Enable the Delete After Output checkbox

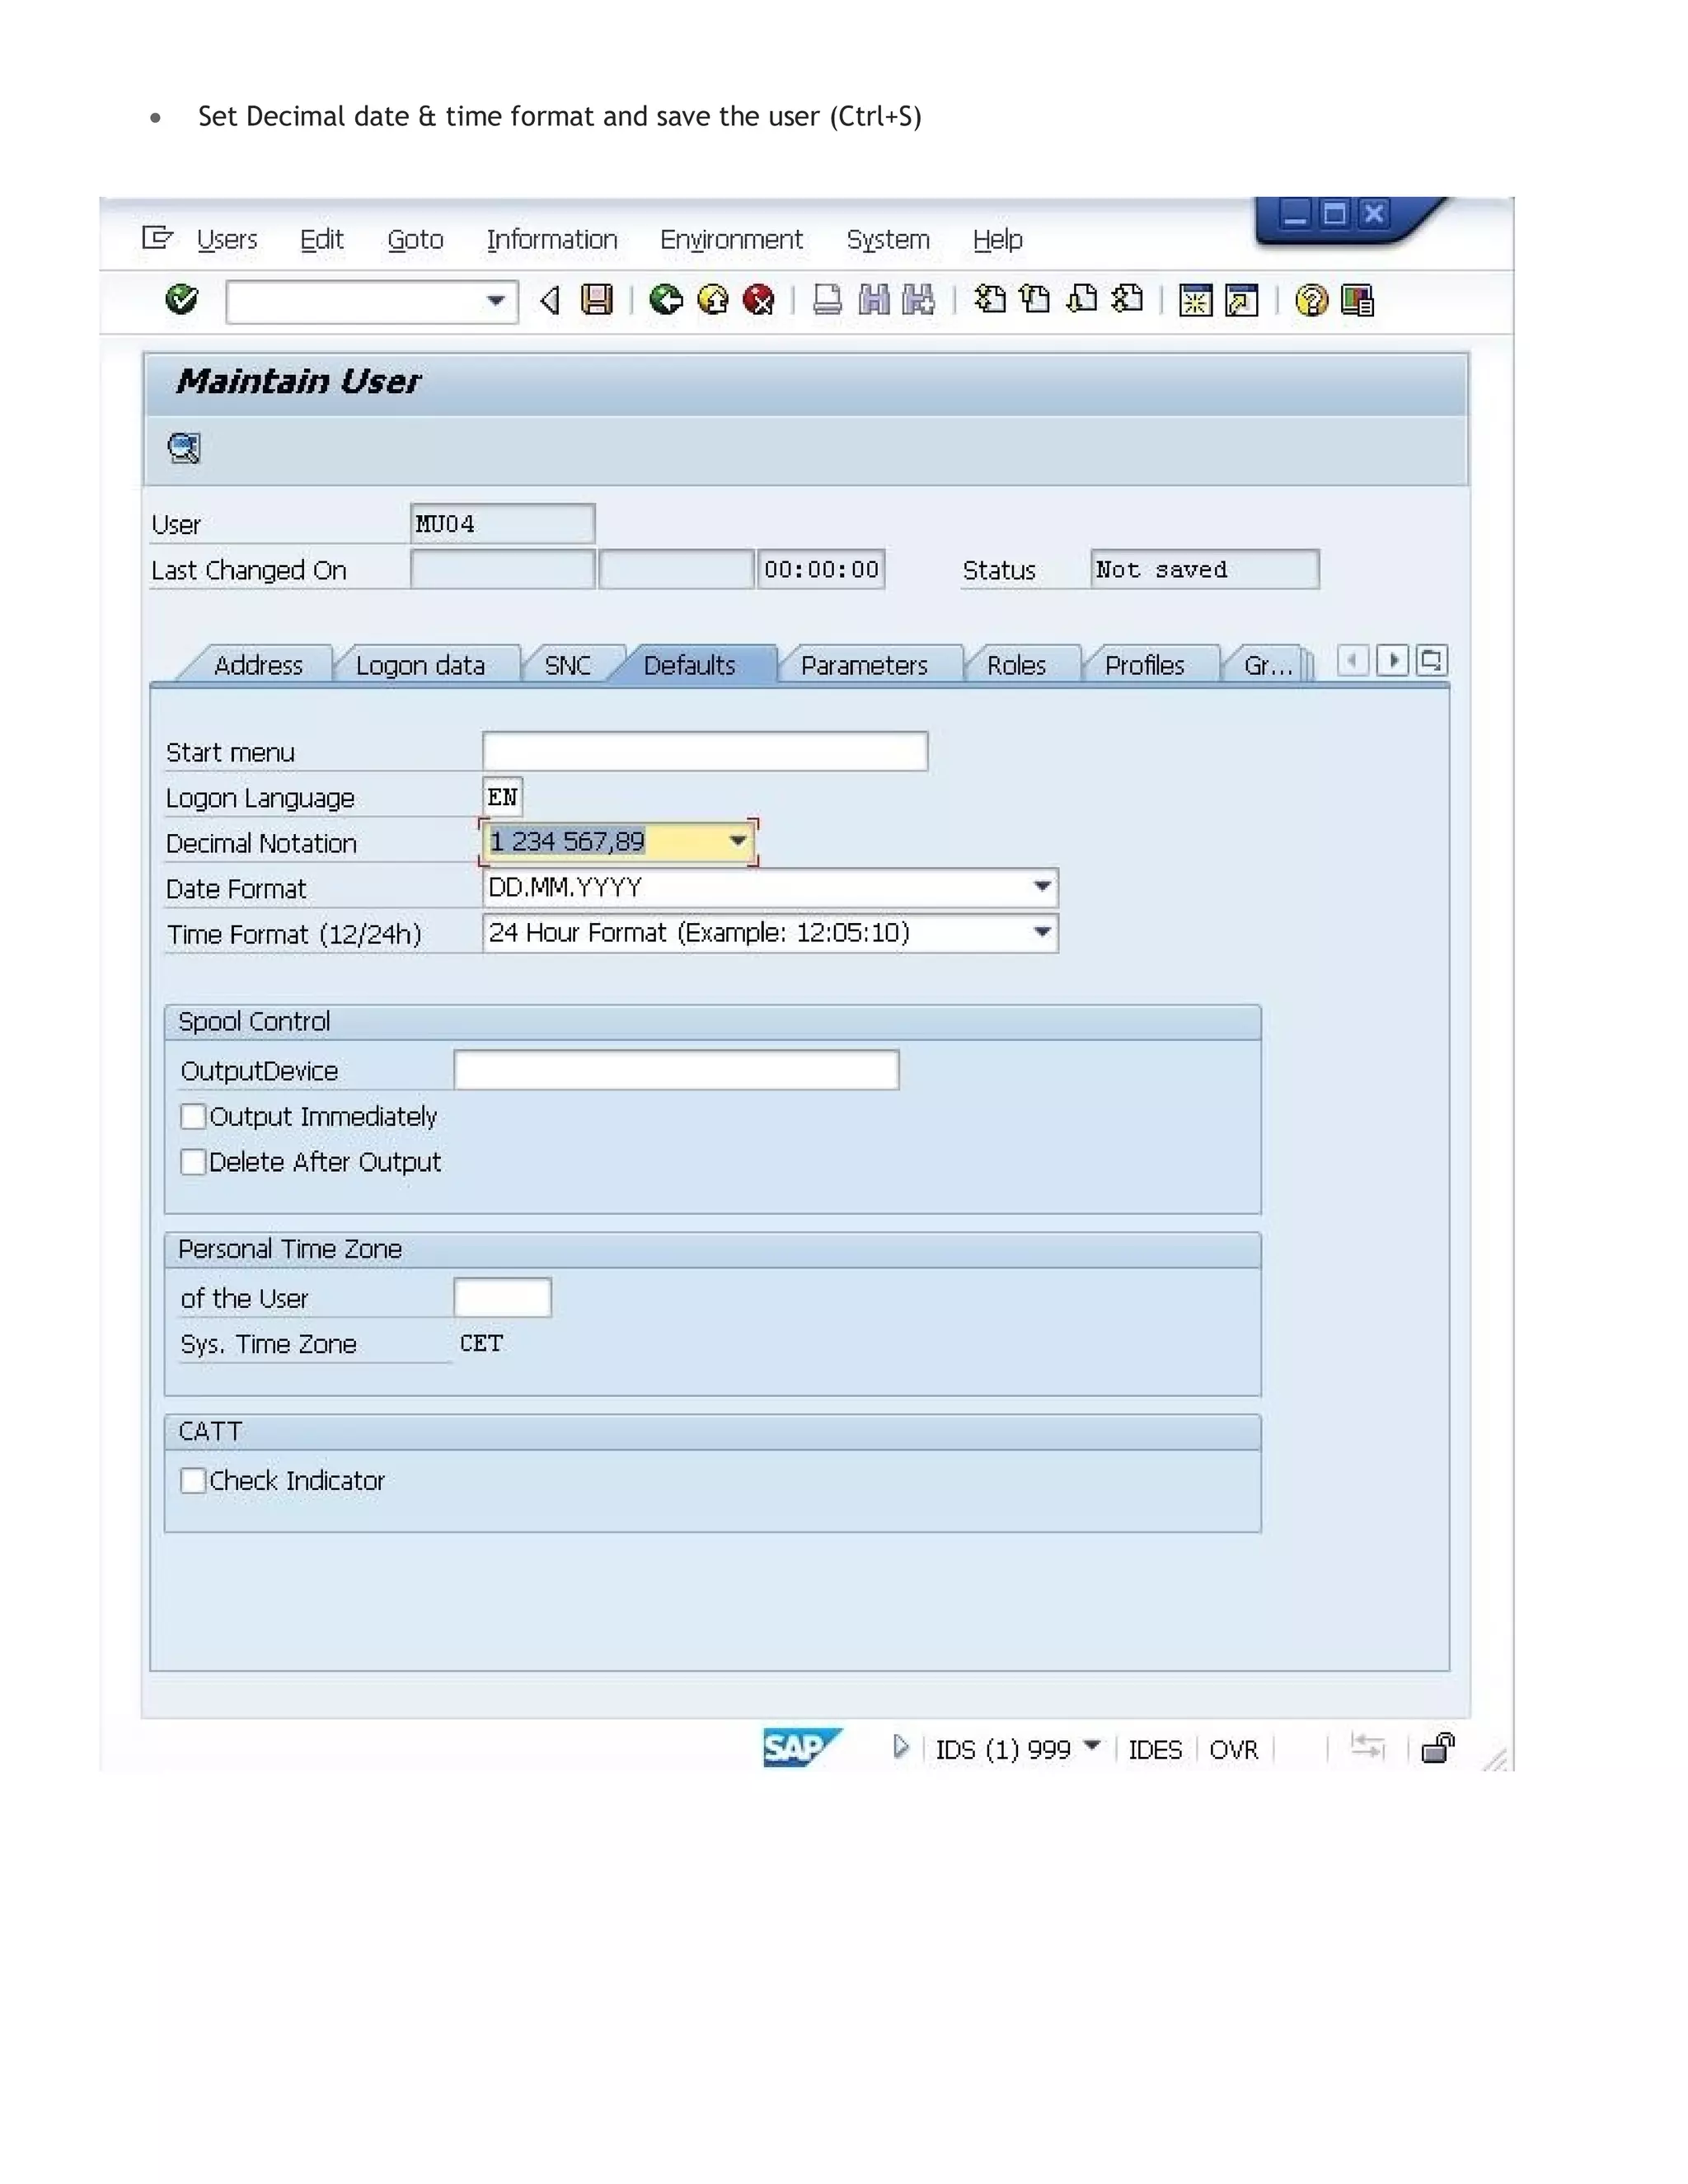point(193,1162)
